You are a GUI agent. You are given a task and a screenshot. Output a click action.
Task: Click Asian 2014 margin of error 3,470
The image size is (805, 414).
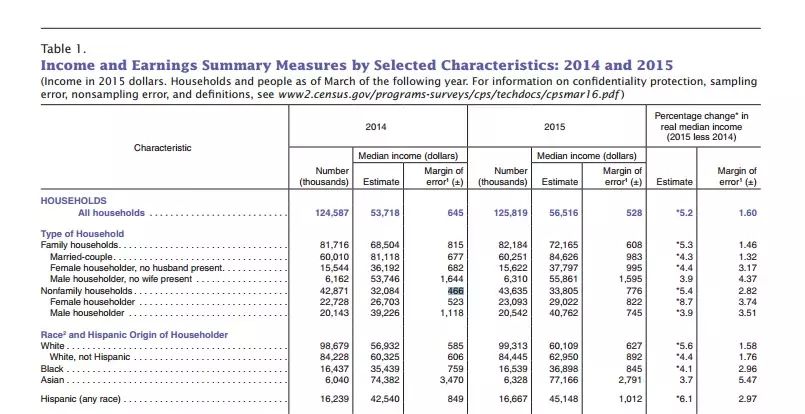point(452,380)
